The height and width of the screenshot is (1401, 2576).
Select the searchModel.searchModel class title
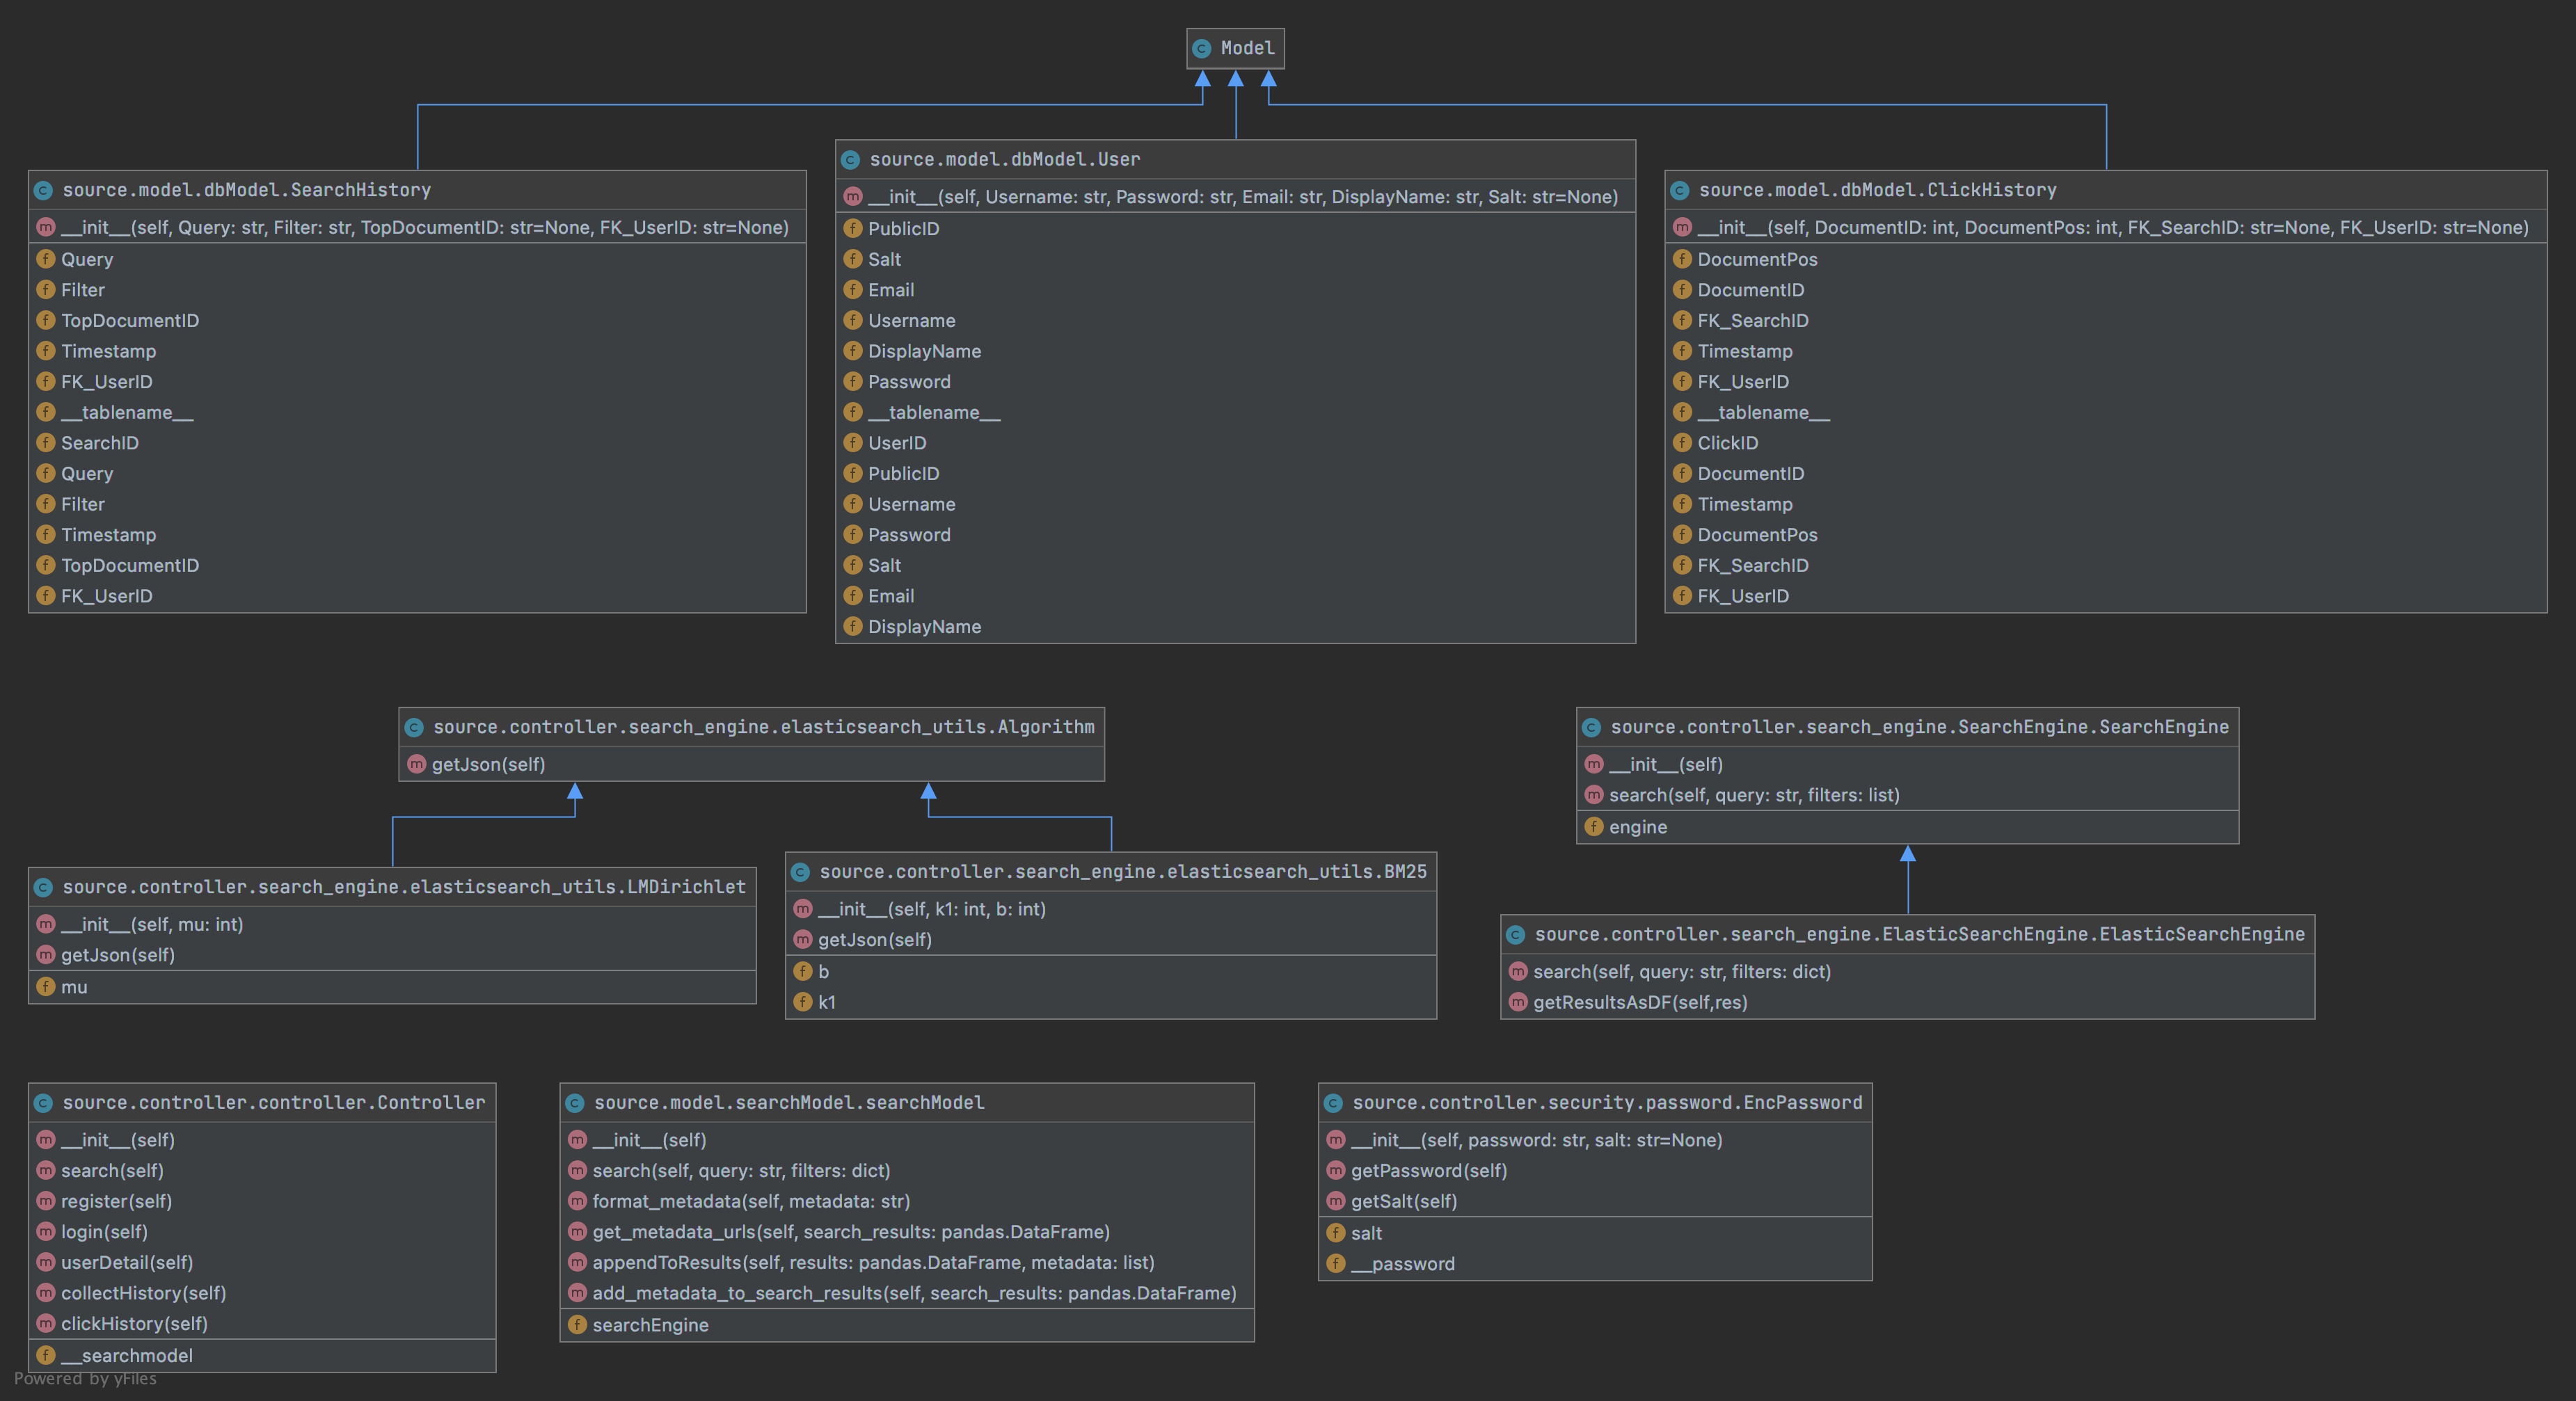point(789,1102)
